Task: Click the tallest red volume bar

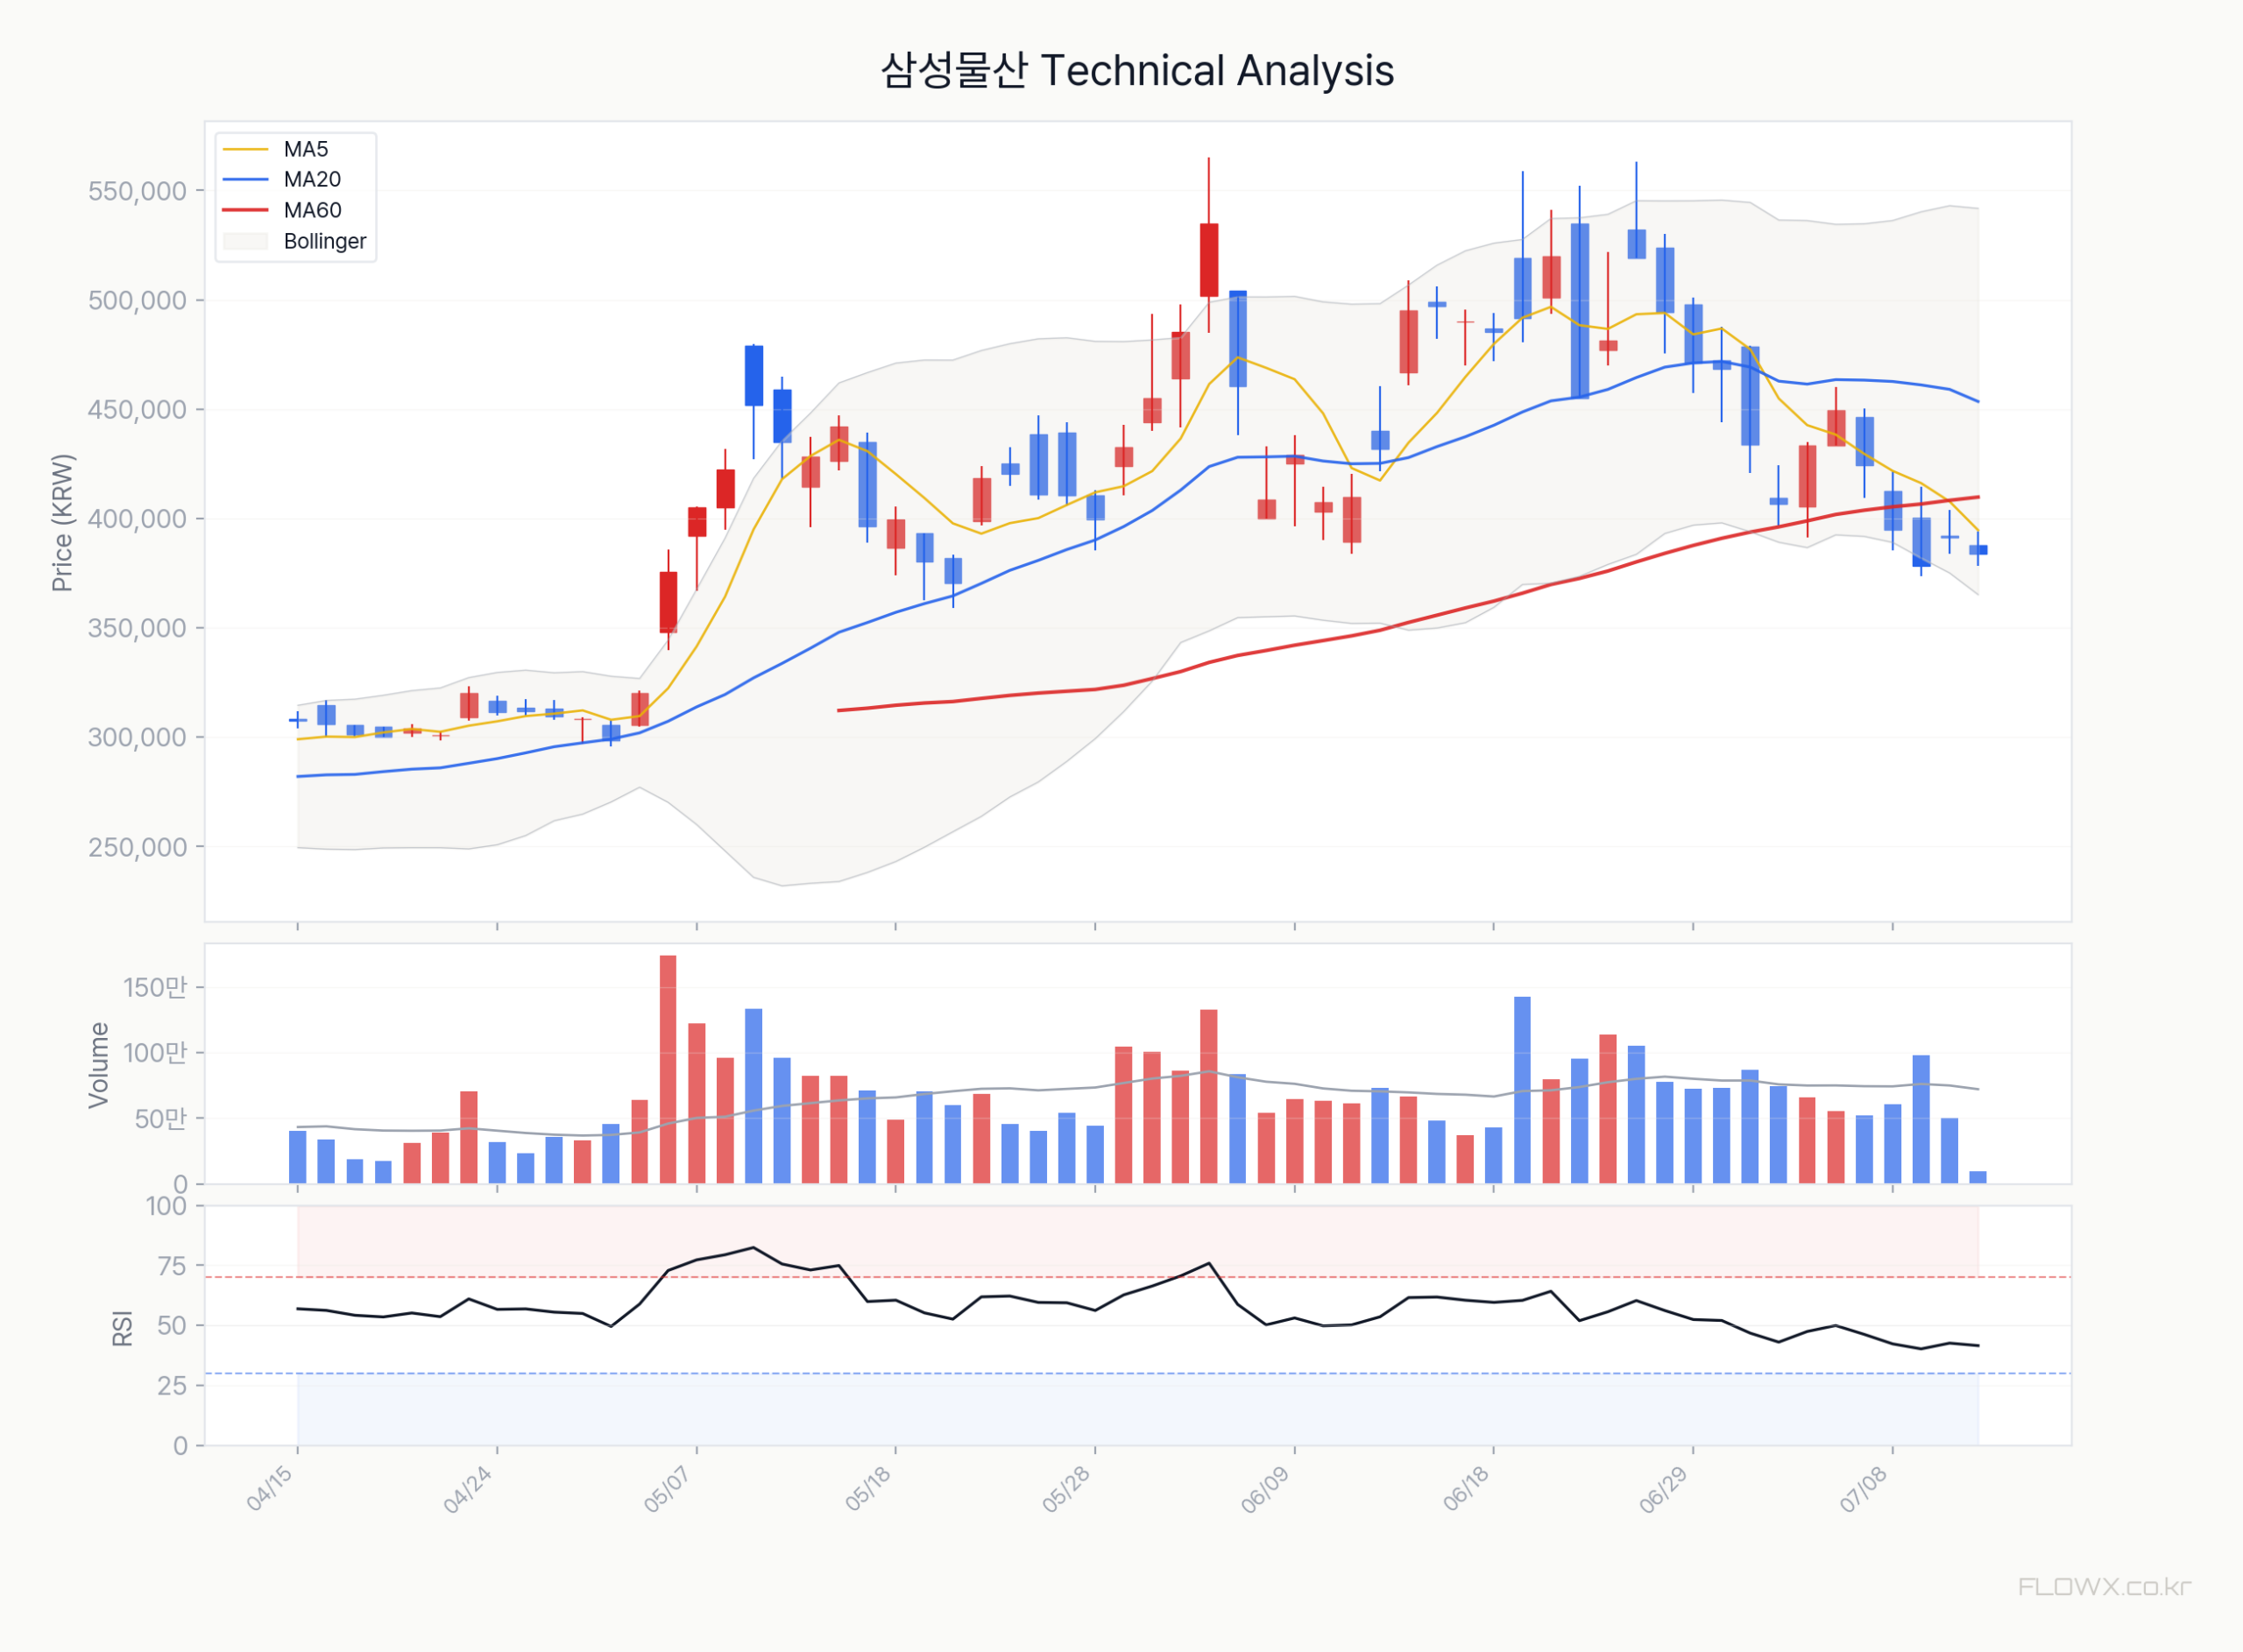Action: click(x=668, y=1070)
